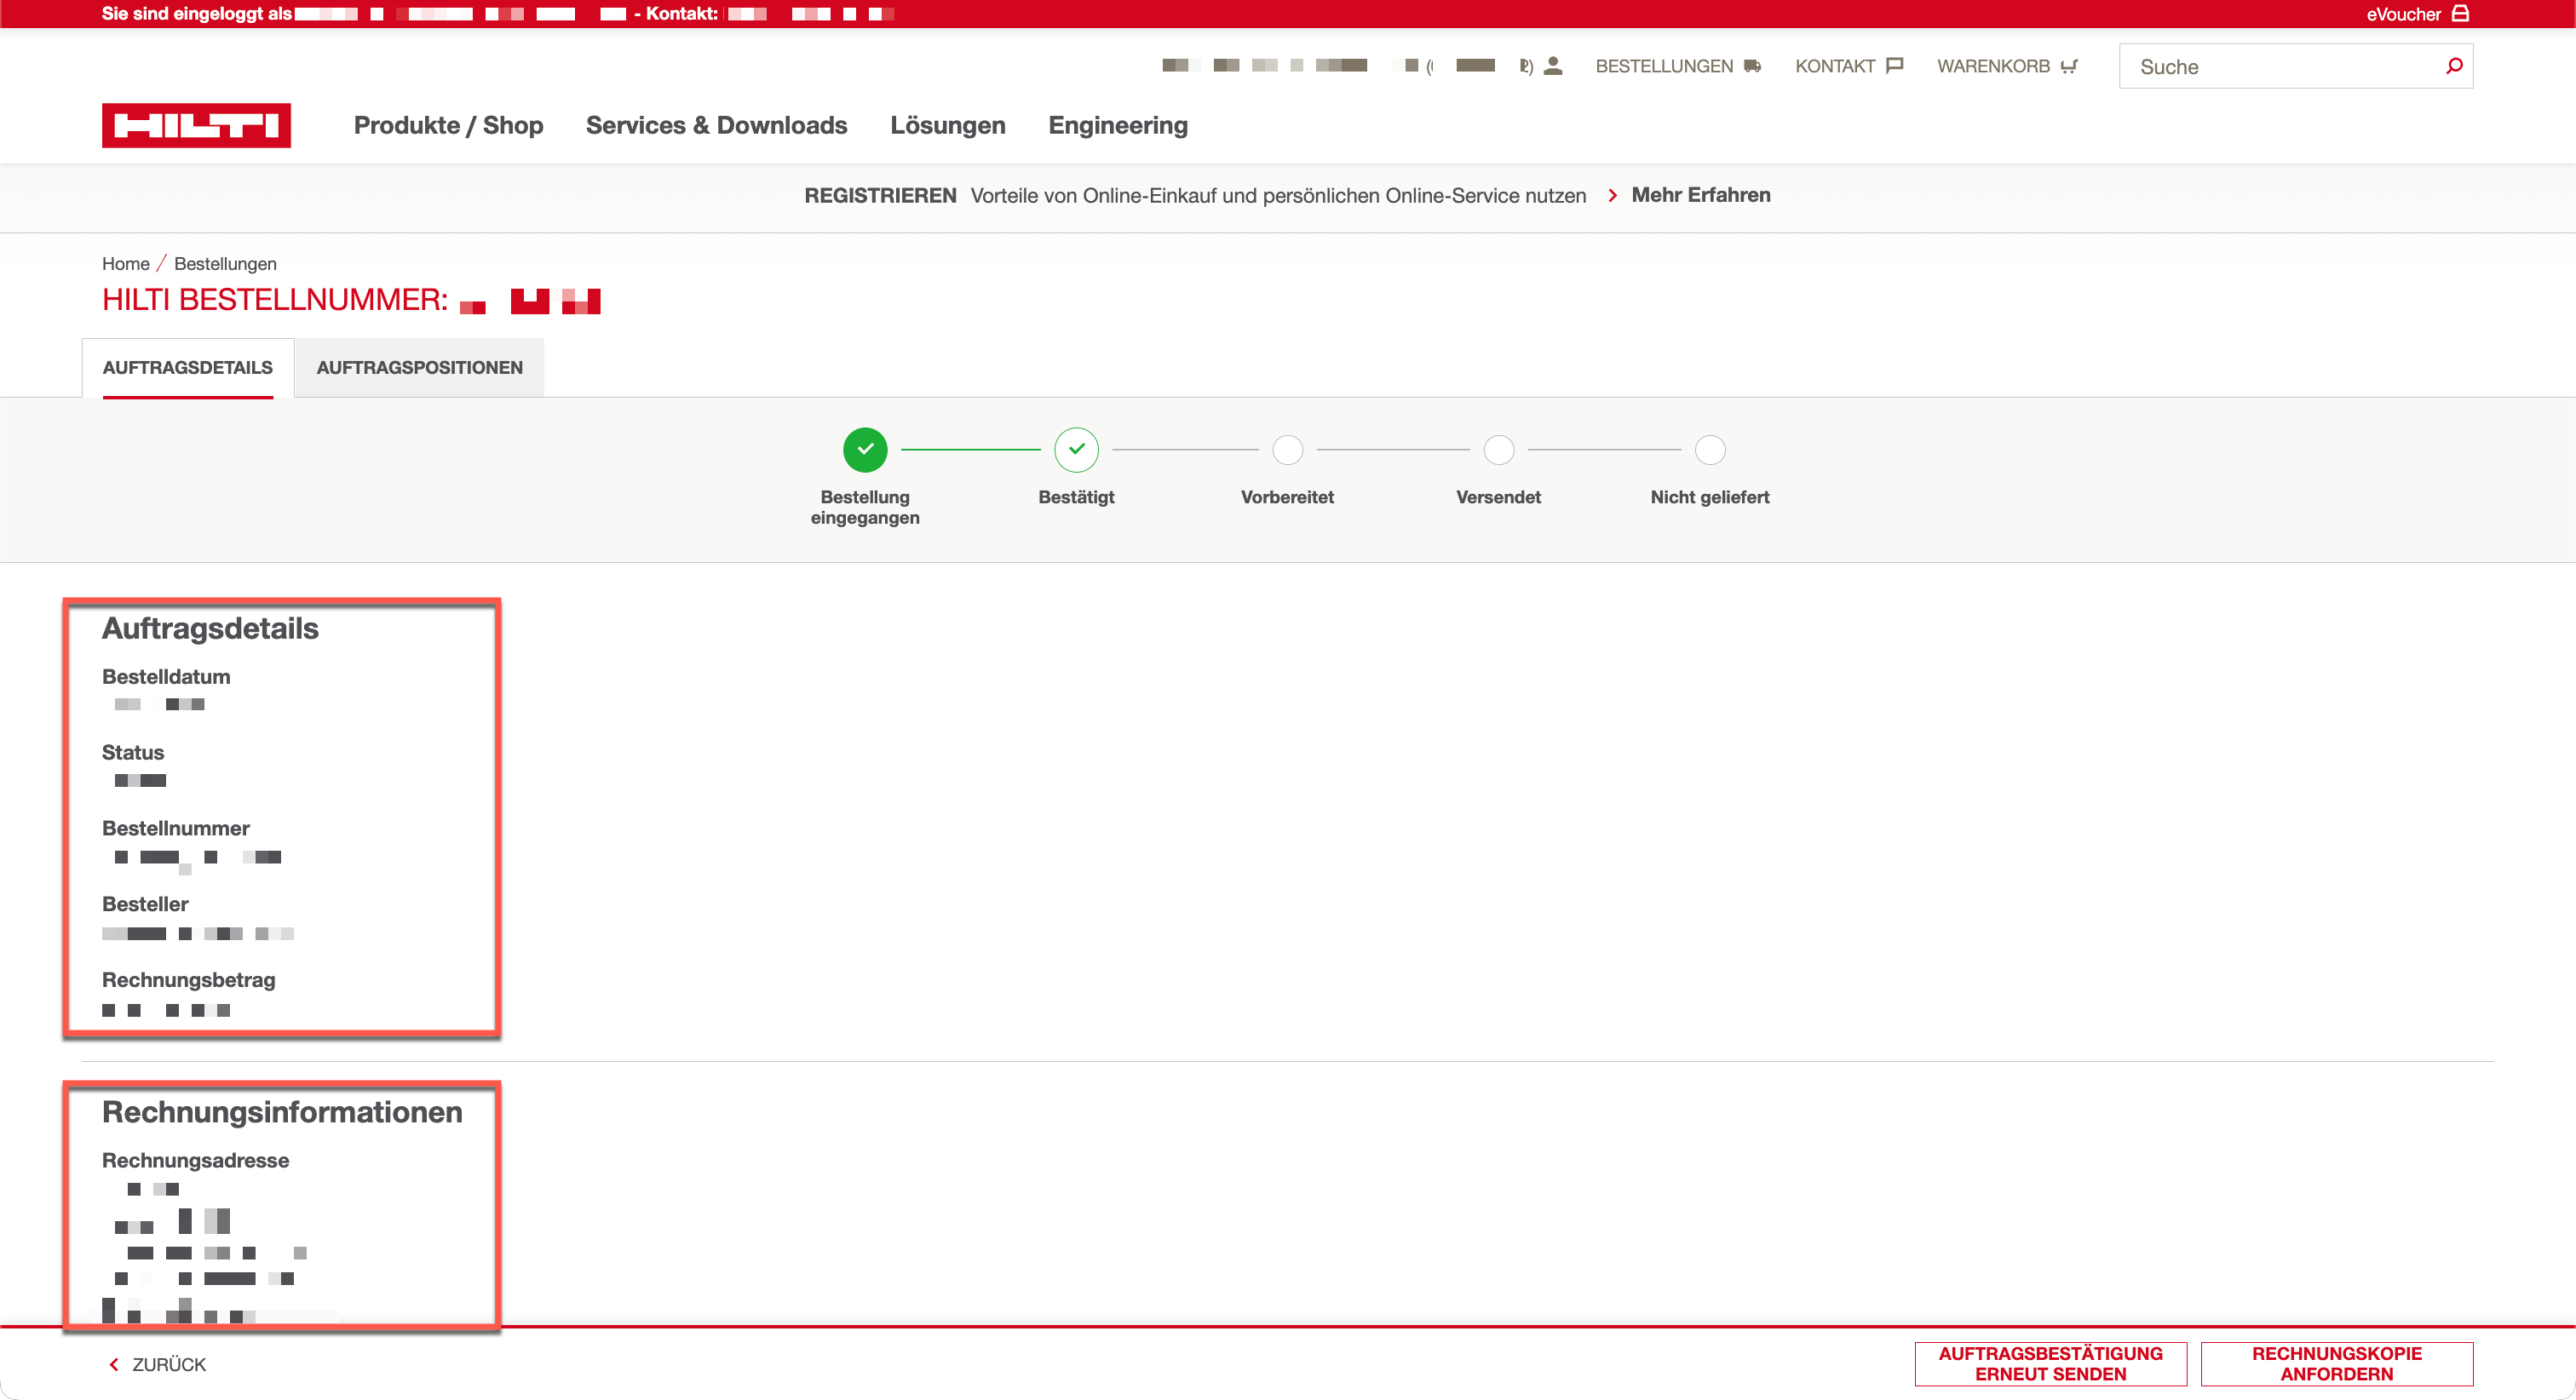This screenshot has height=1400, width=2576.
Task: Click the eVoucher link
Action: pyautogui.click(x=2403, y=14)
